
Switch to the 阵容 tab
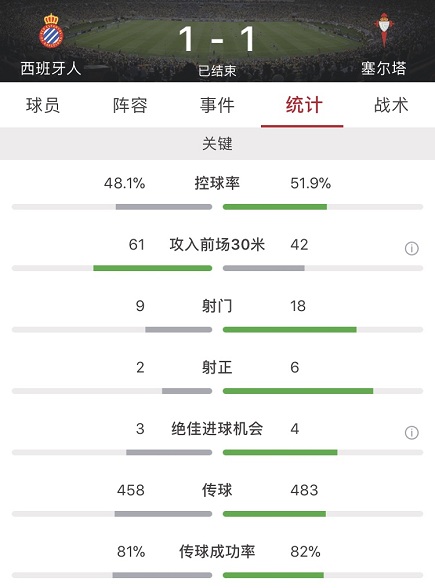point(130,105)
